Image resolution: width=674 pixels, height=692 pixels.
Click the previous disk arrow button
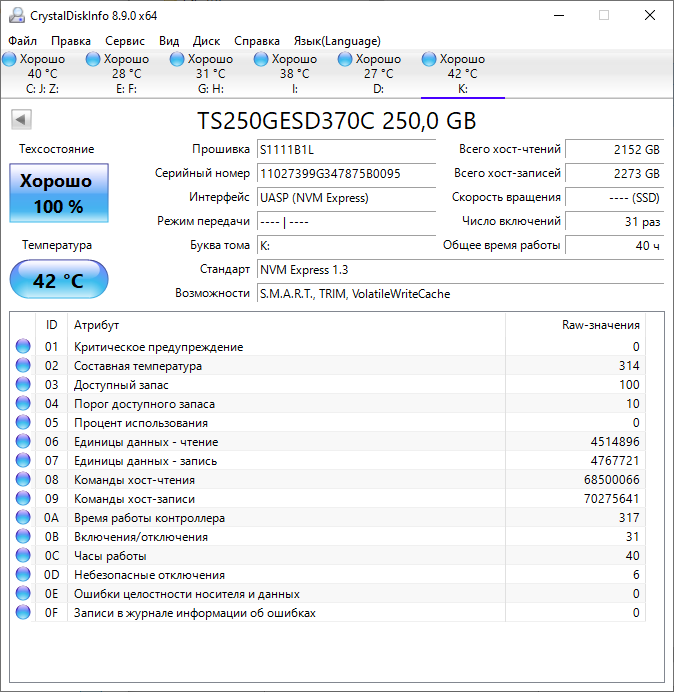21,119
